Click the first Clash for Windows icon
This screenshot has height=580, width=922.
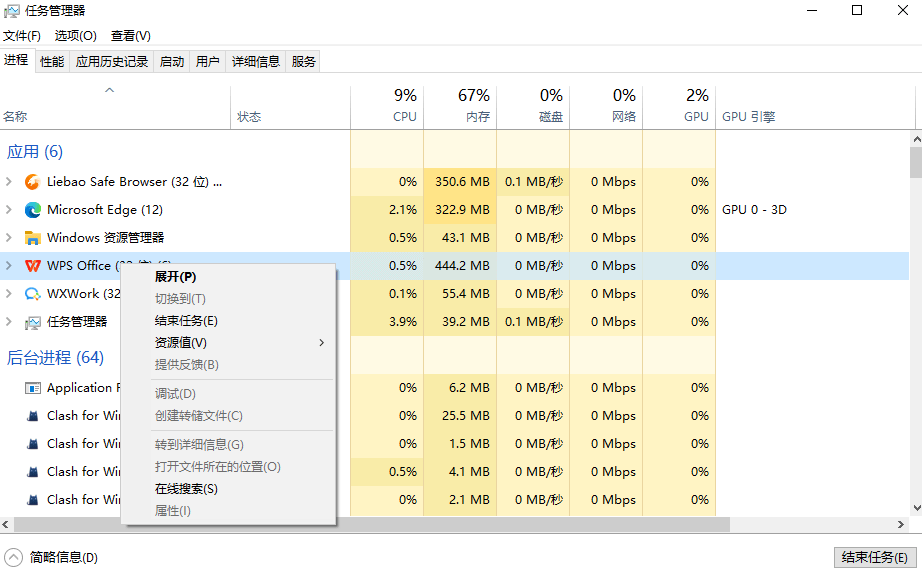coord(32,416)
